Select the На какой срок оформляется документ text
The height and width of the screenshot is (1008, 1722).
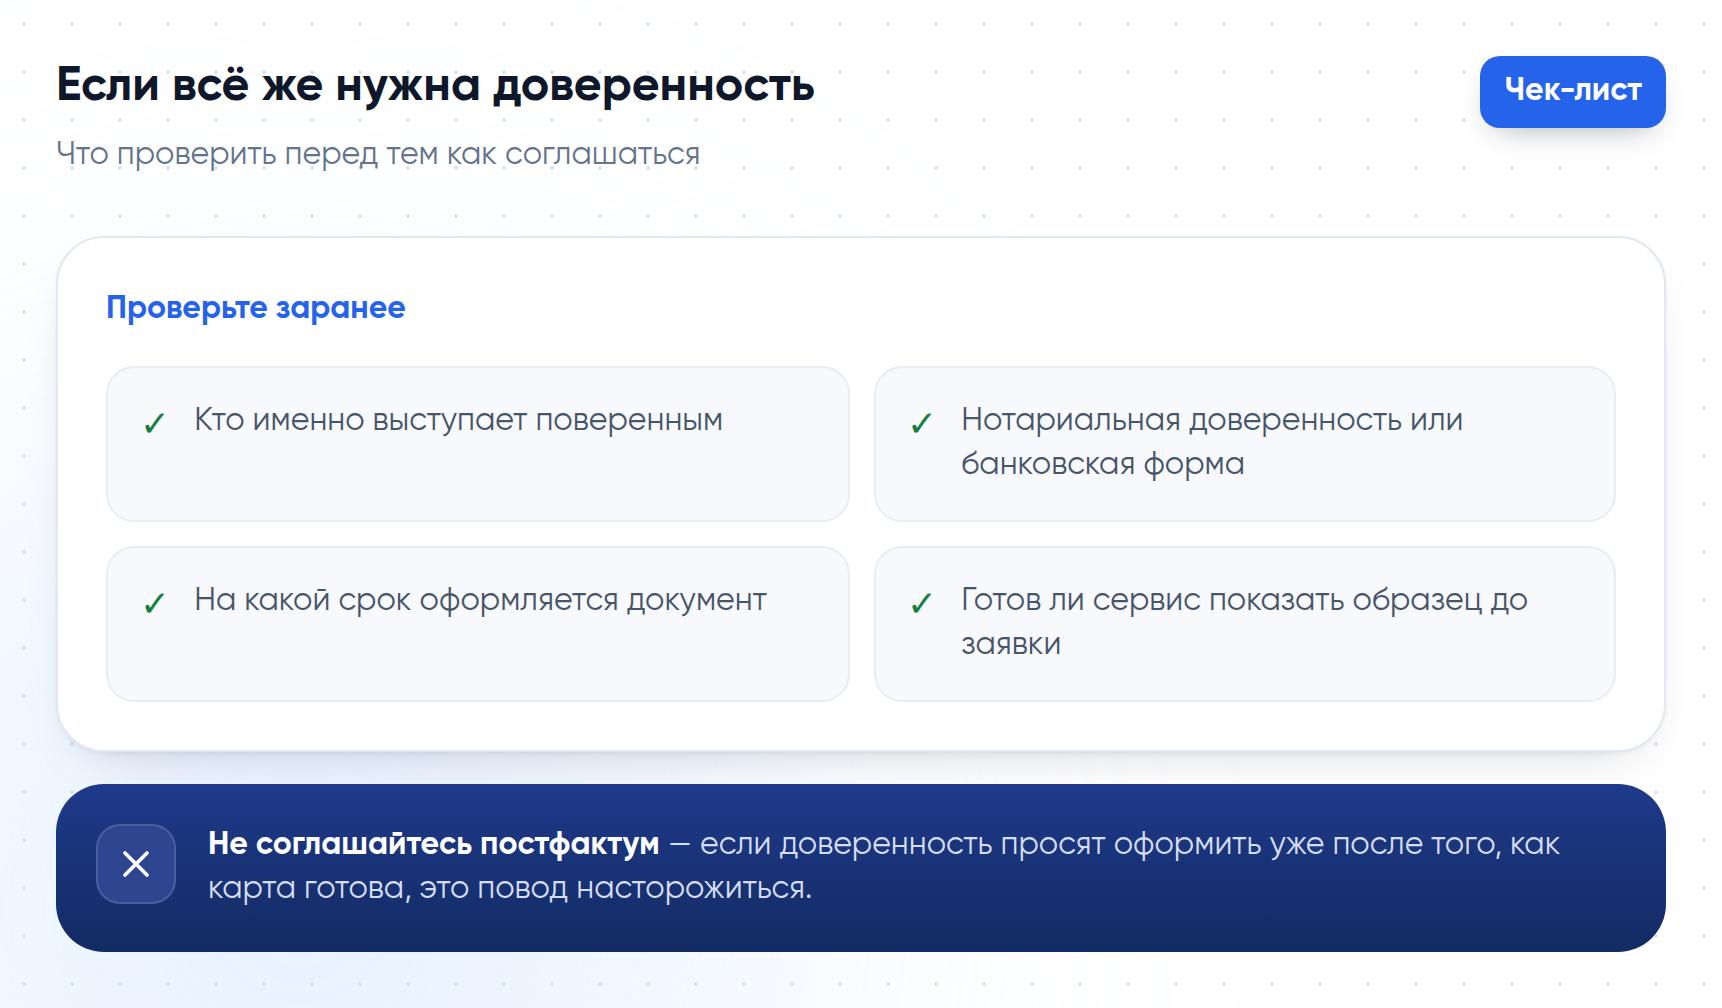click(x=480, y=600)
